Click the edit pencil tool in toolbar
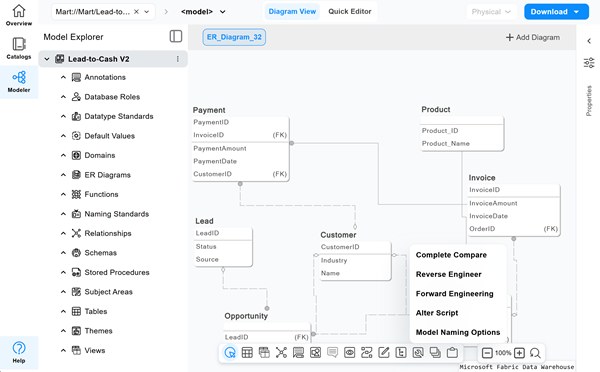This screenshot has height=372, width=600. (x=384, y=352)
